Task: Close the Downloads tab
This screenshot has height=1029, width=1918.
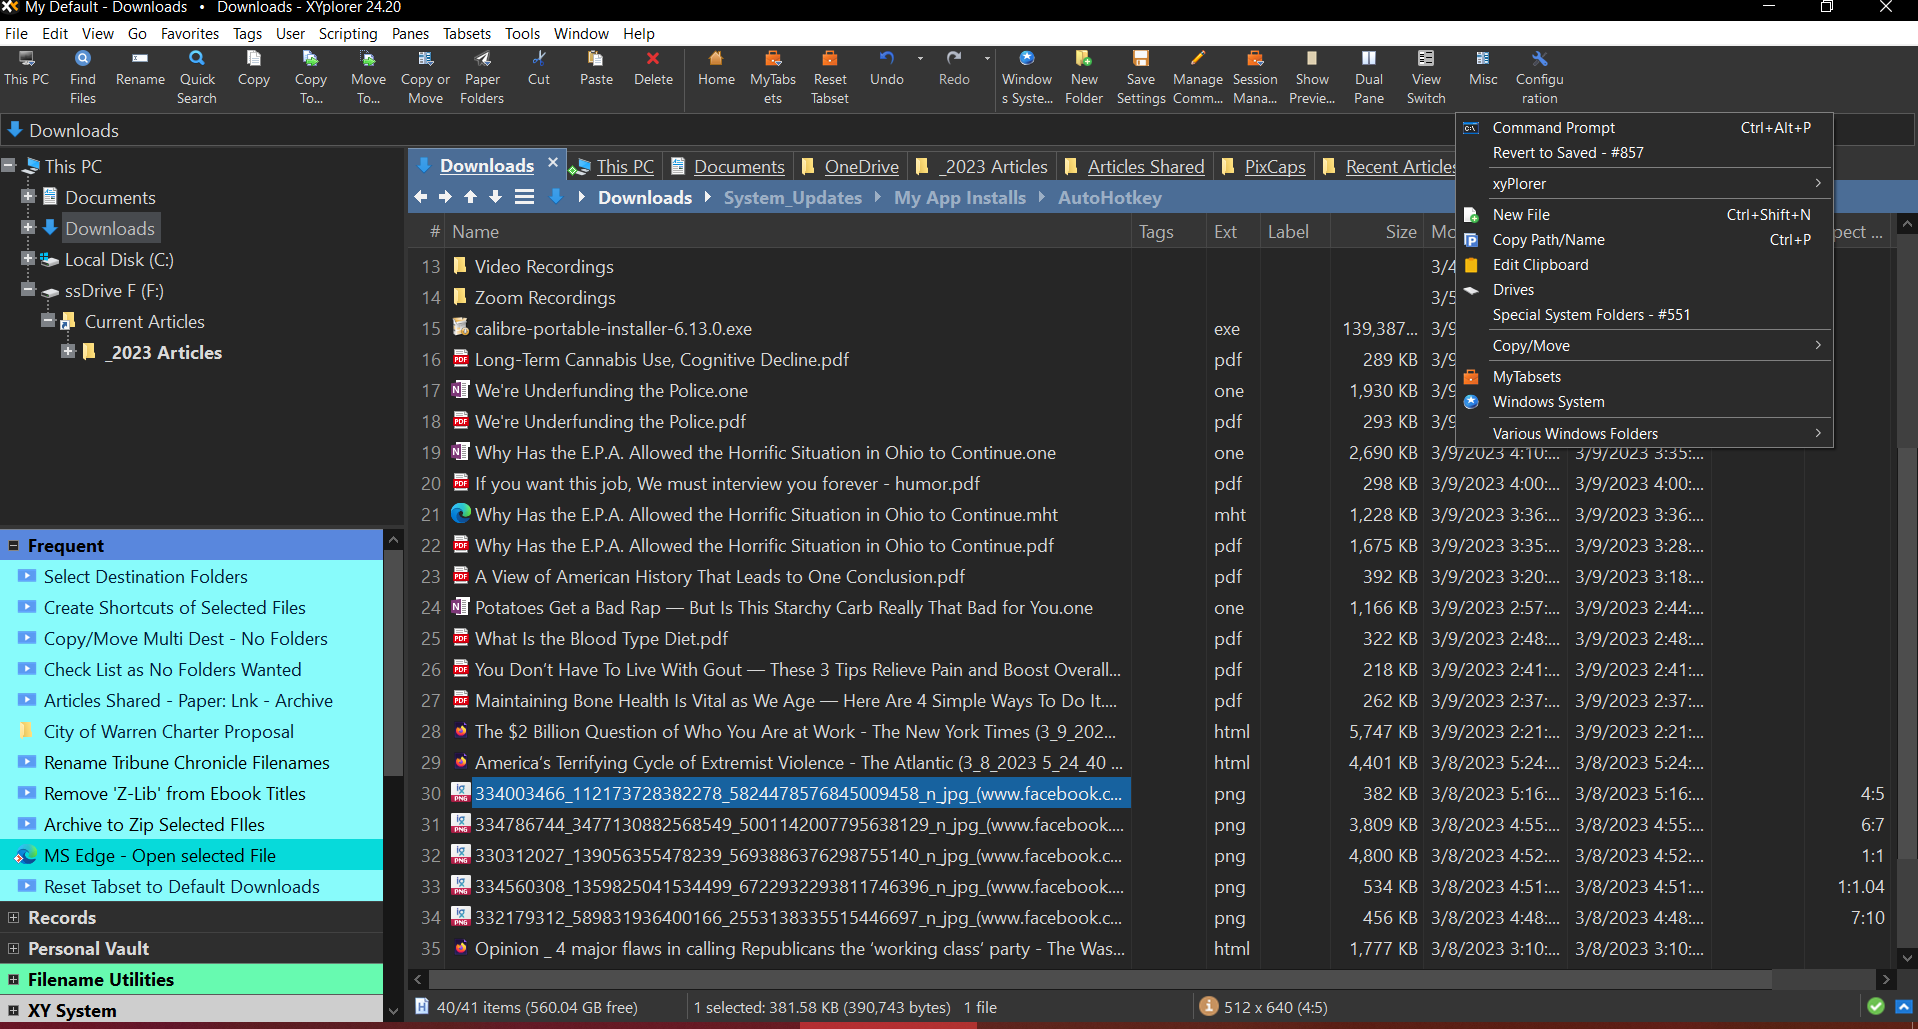Action: (552, 162)
